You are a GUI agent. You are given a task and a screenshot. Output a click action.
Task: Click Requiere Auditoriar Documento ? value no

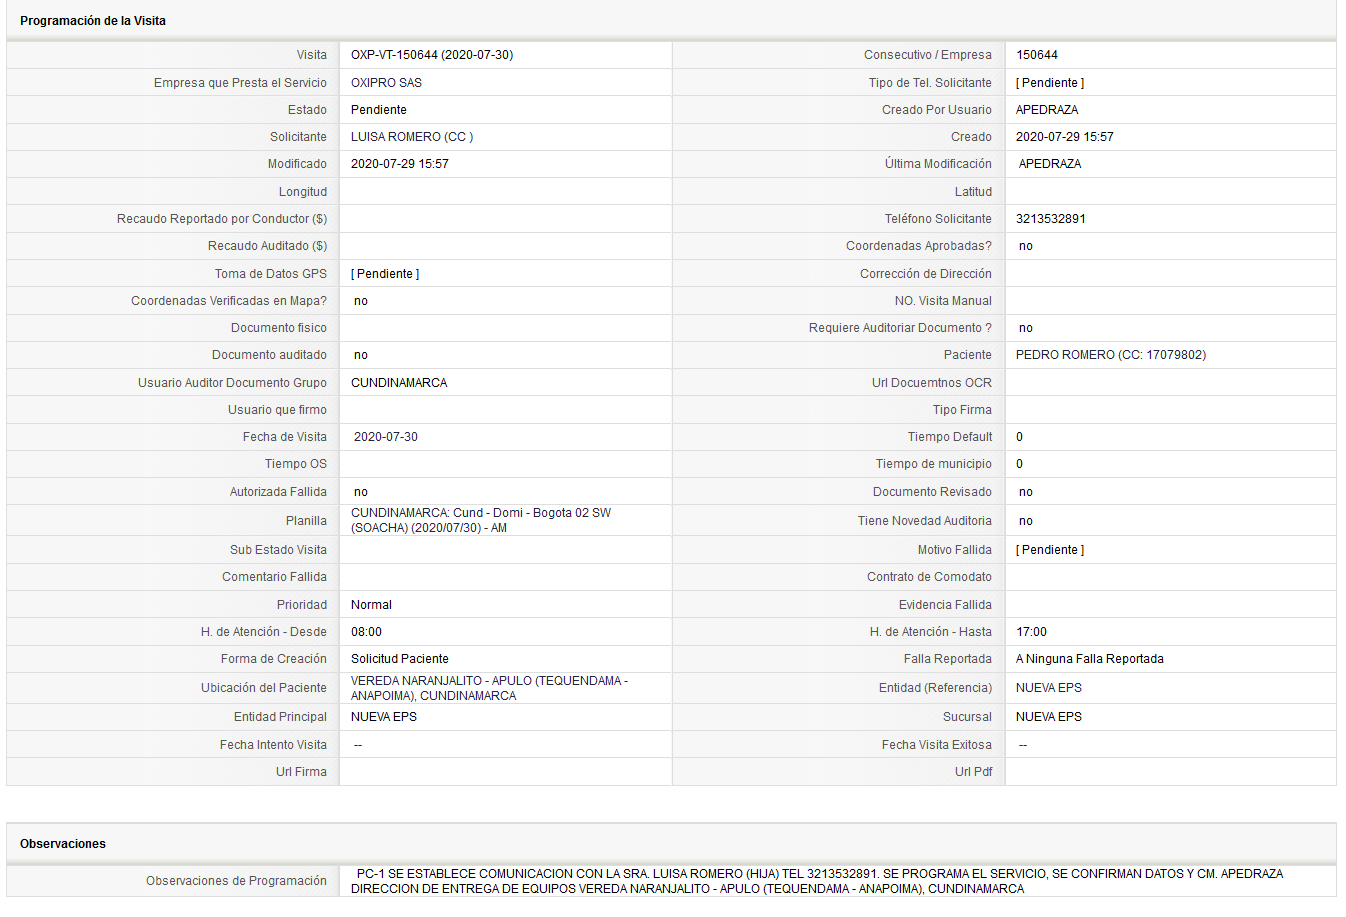click(1026, 328)
